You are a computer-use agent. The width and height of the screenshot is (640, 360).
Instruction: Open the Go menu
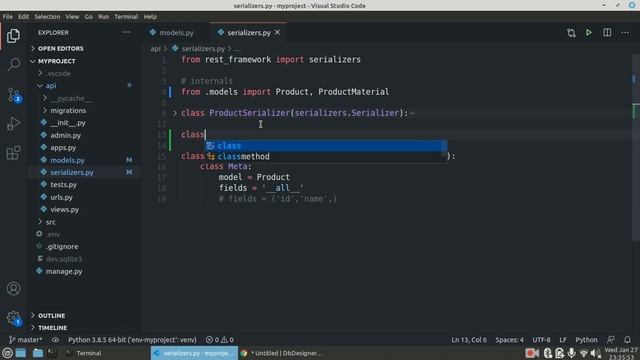point(89,17)
